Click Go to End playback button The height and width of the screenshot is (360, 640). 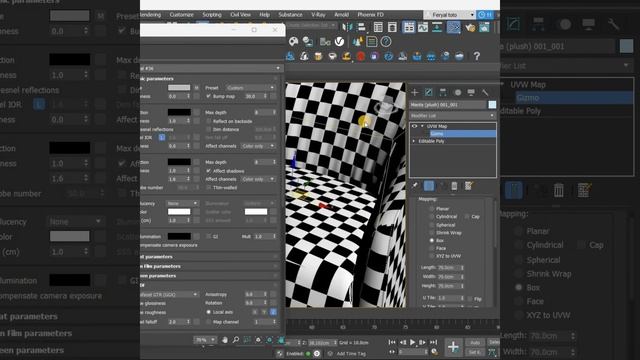click(433, 342)
